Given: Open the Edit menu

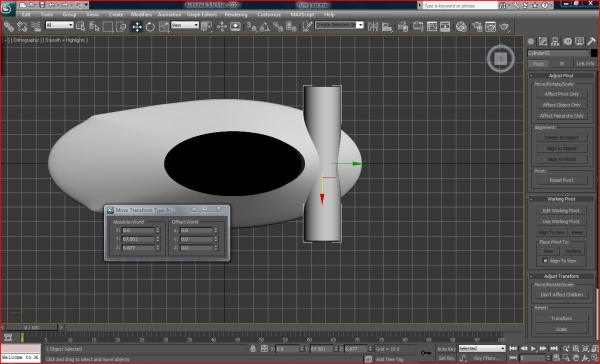Looking at the screenshot, I should point(26,15).
